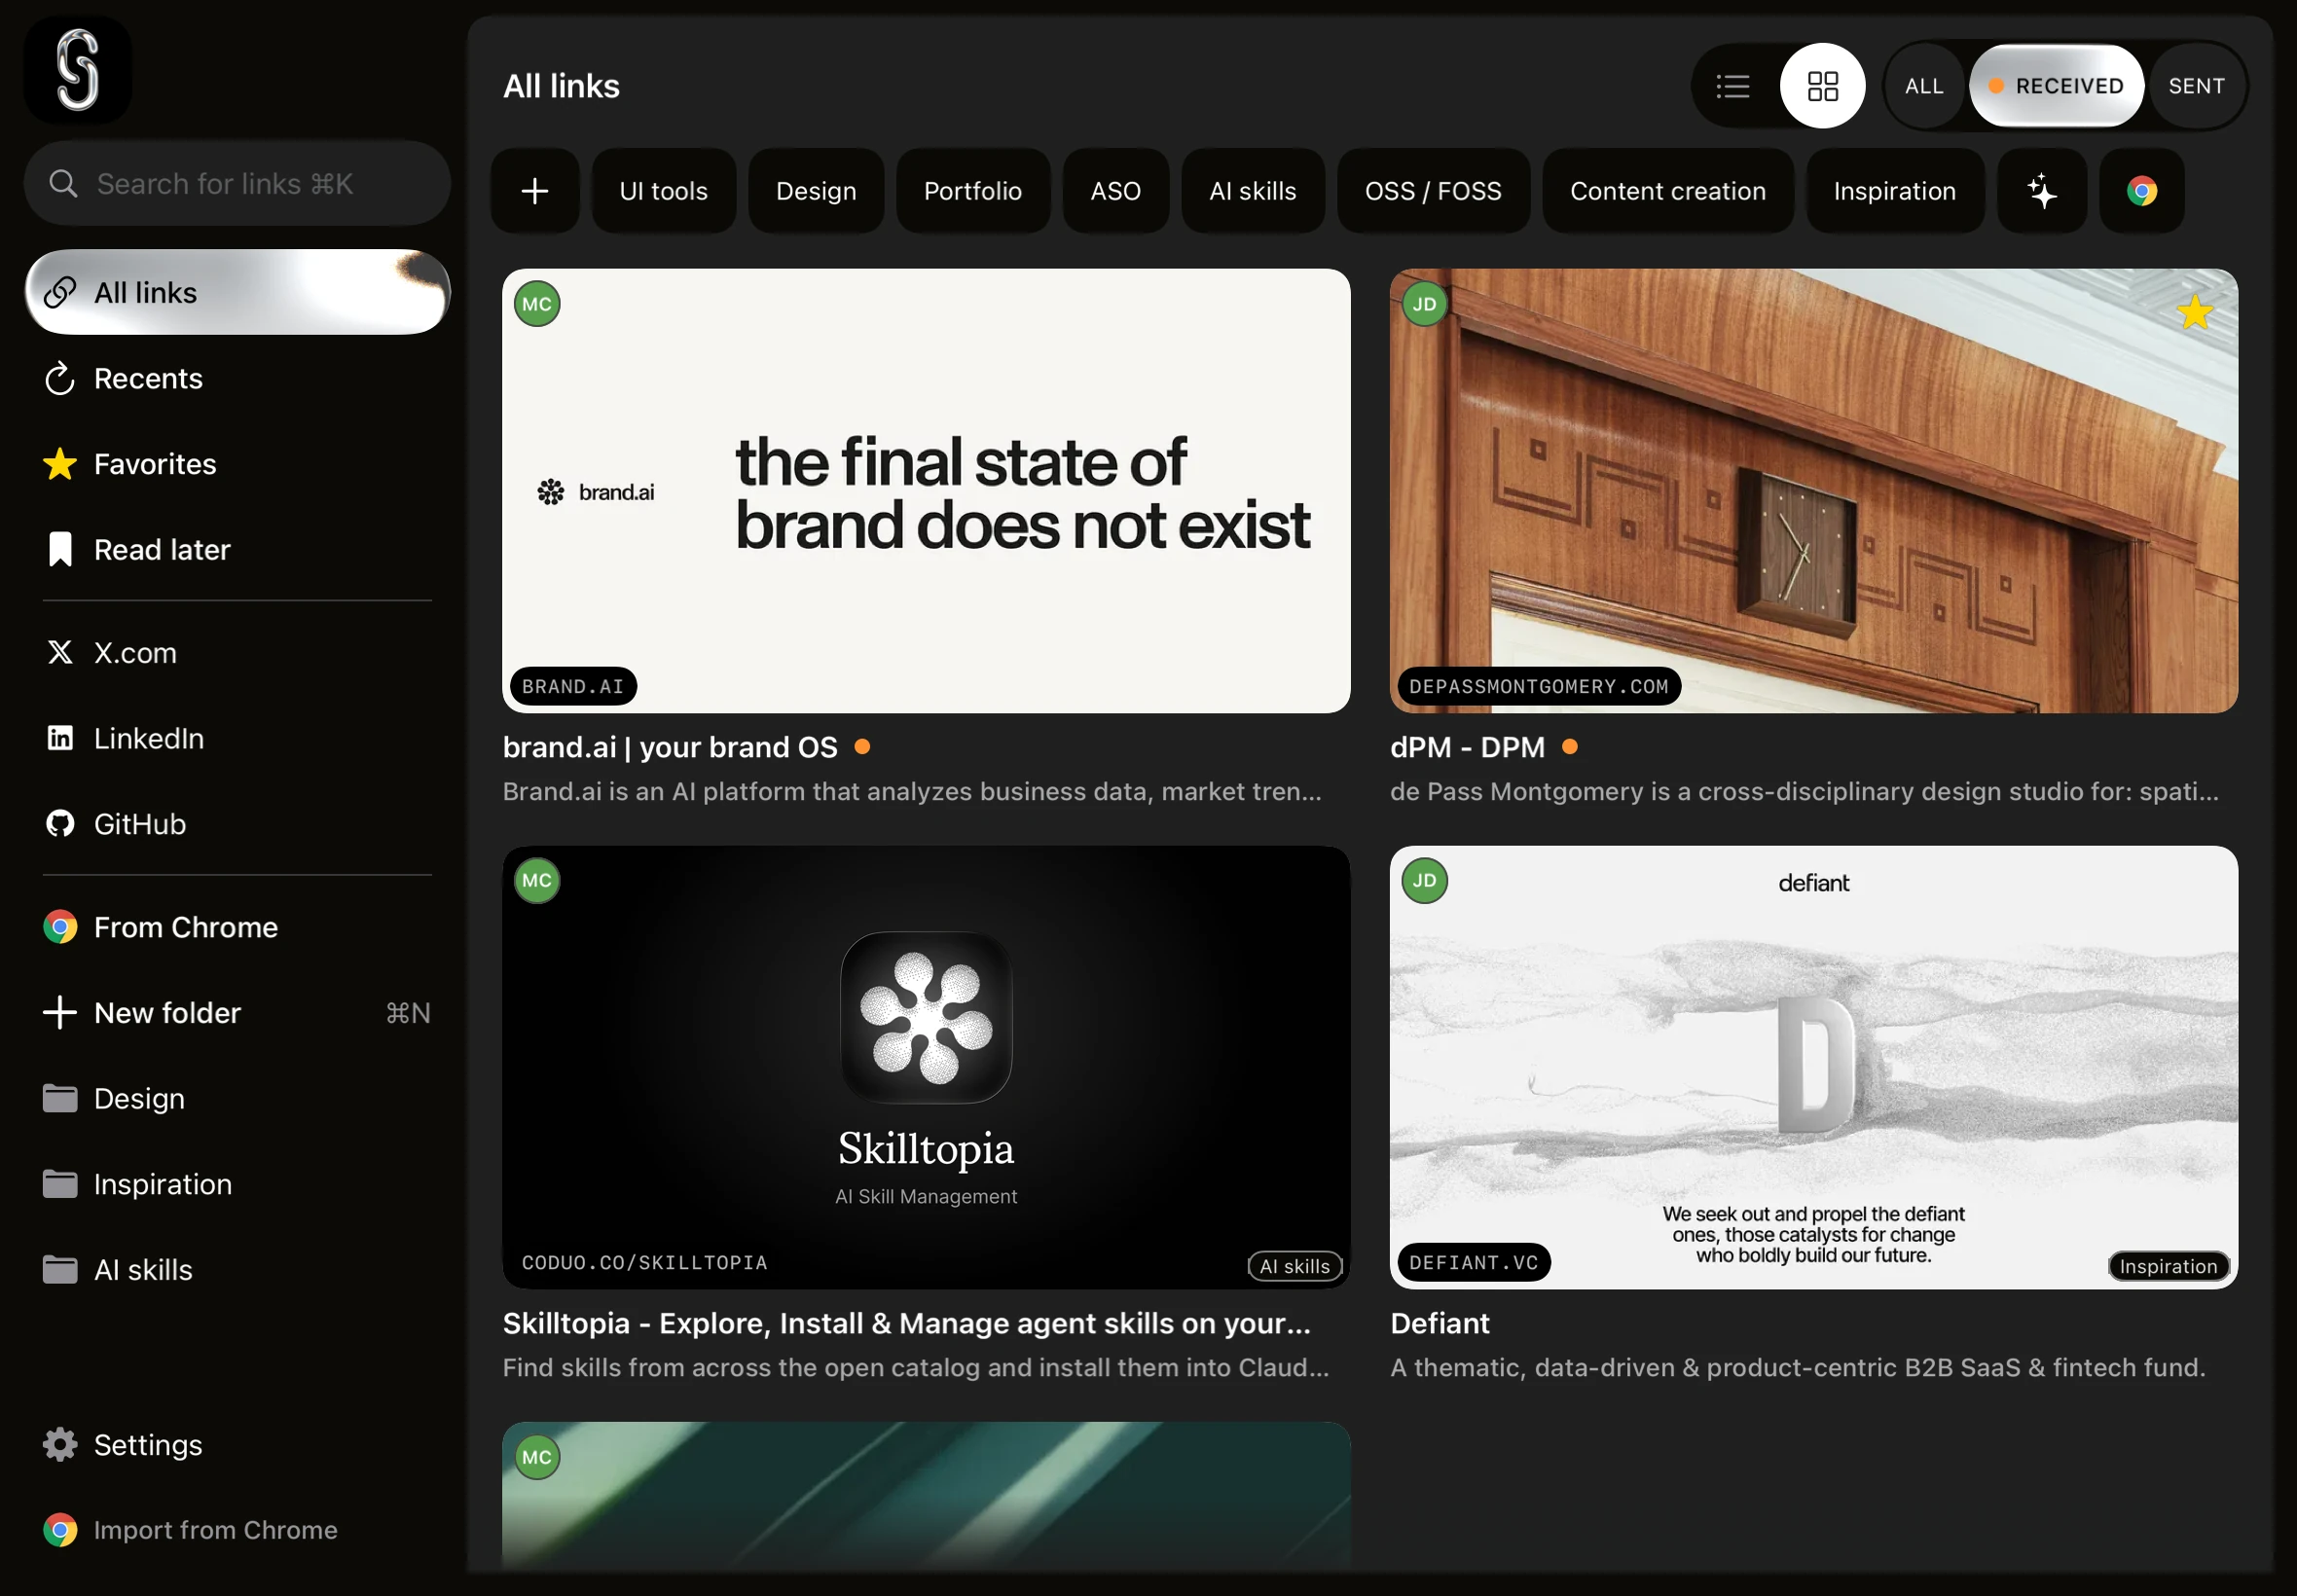Click Chrome icon beside Import from Chrome
The width and height of the screenshot is (2297, 1596).
(60, 1530)
